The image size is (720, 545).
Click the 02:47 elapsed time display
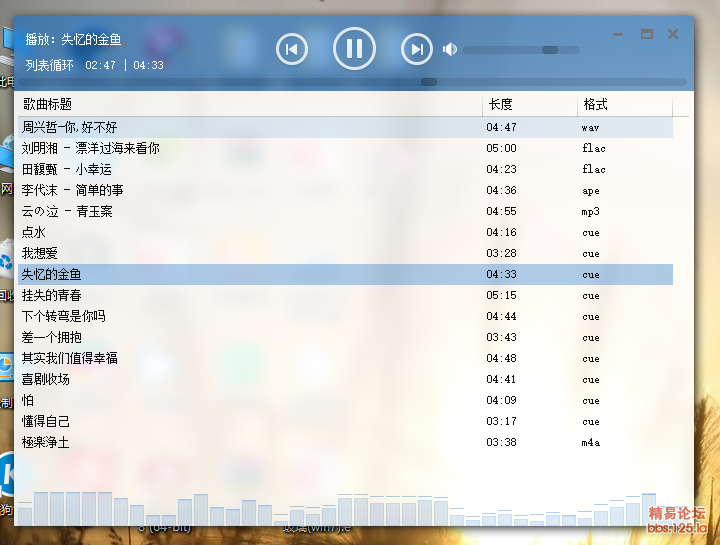click(101, 65)
